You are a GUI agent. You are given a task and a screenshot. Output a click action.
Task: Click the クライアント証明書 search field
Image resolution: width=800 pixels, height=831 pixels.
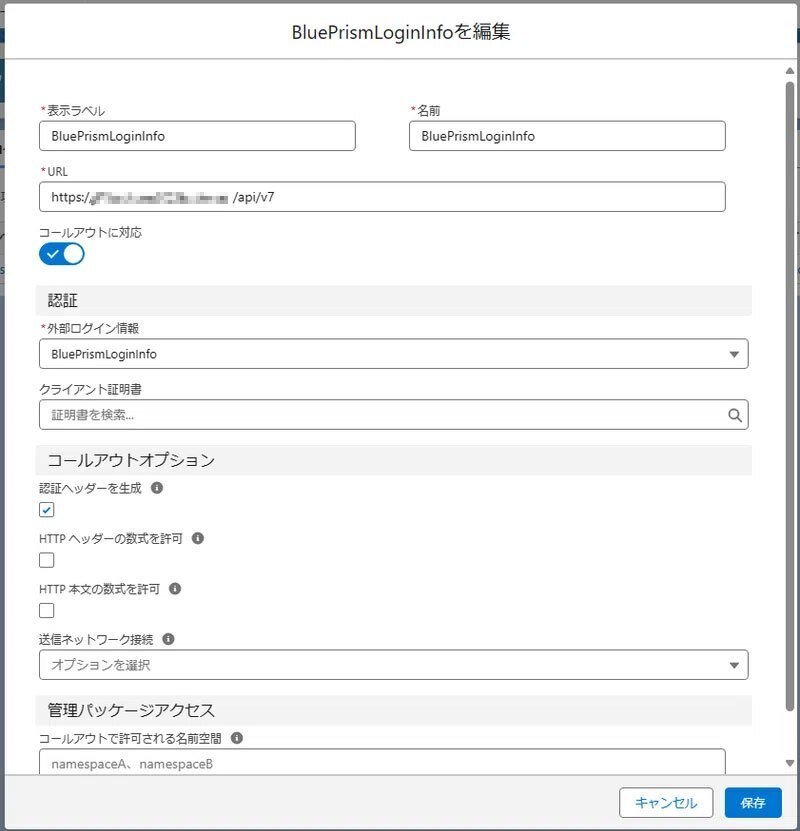click(x=394, y=414)
